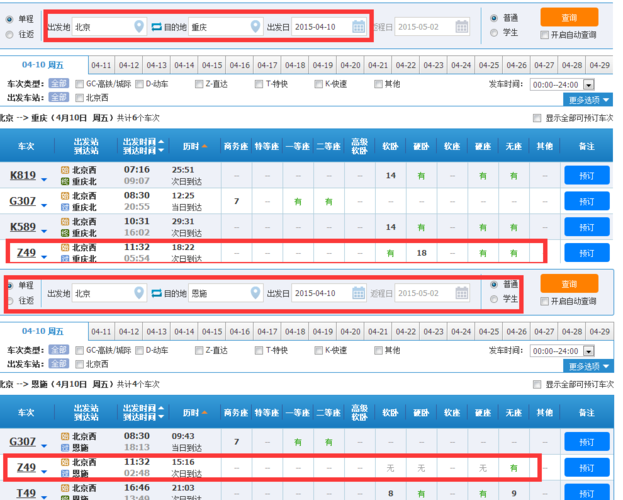Select 普通 radio in top search panel

click(x=494, y=18)
